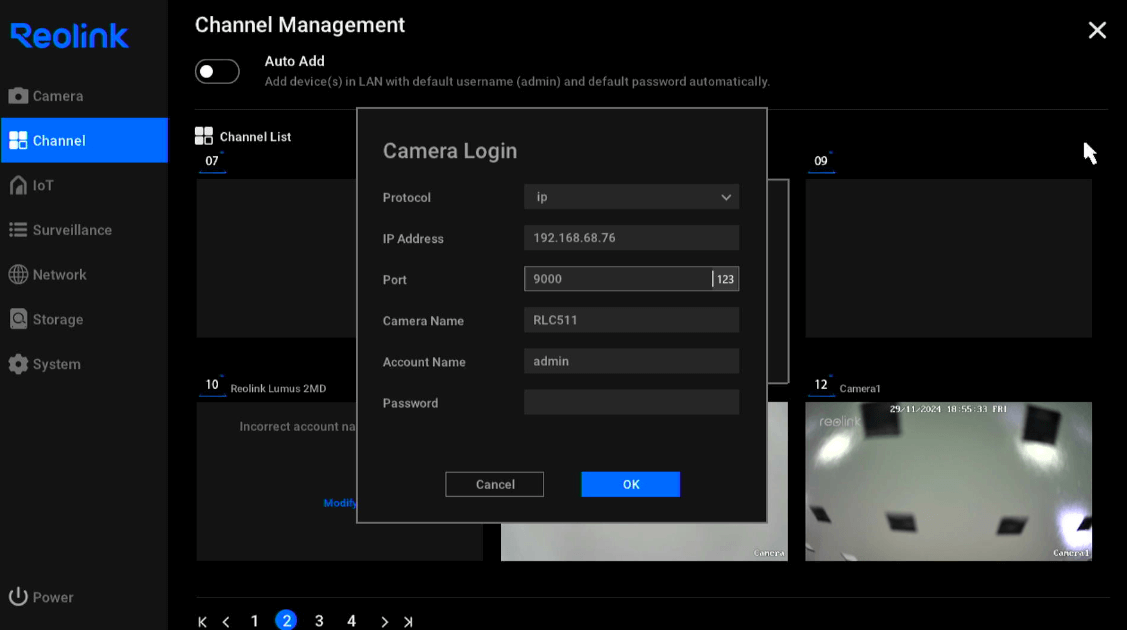Click the channel number 09 label

[821, 161]
